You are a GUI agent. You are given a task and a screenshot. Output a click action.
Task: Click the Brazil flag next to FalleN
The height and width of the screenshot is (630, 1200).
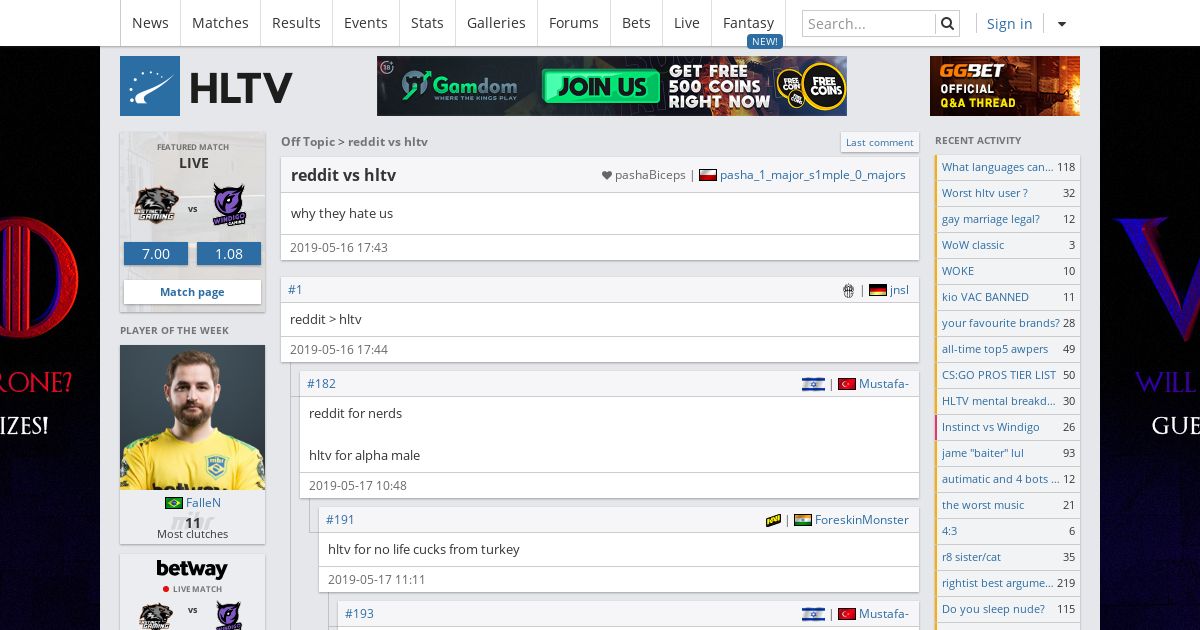coord(174,503)
